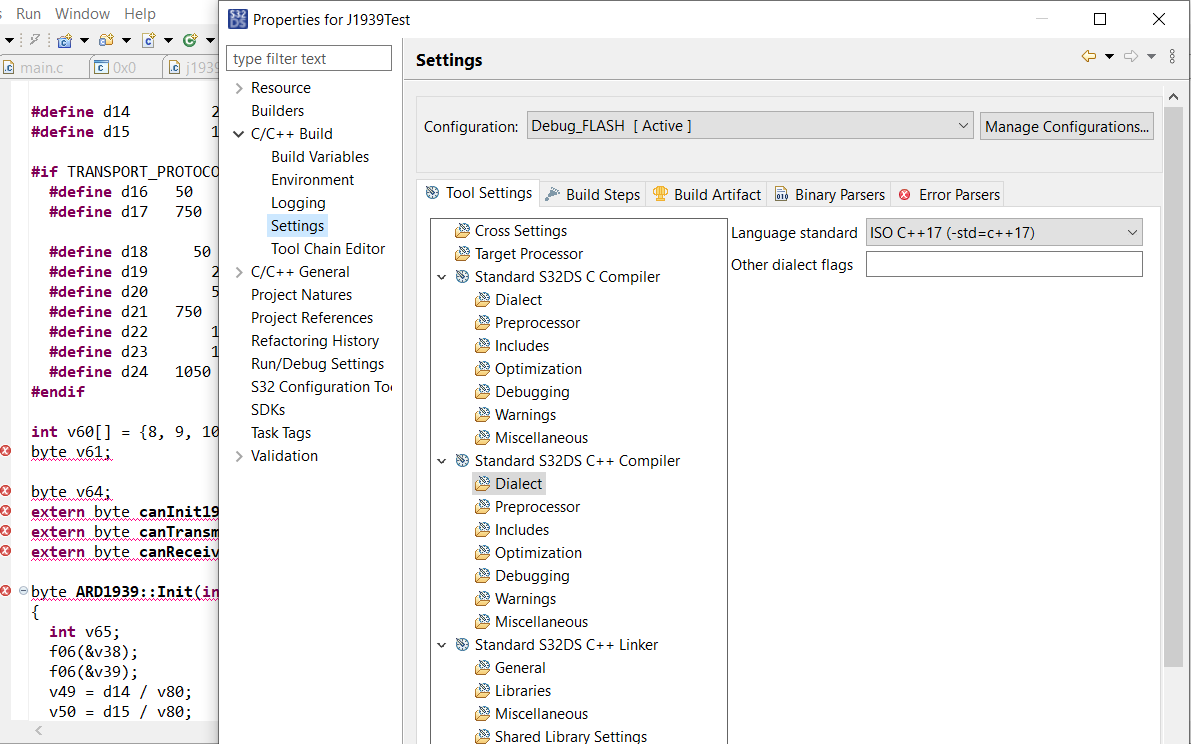Click the yellow back navigation arrow

1089,57
